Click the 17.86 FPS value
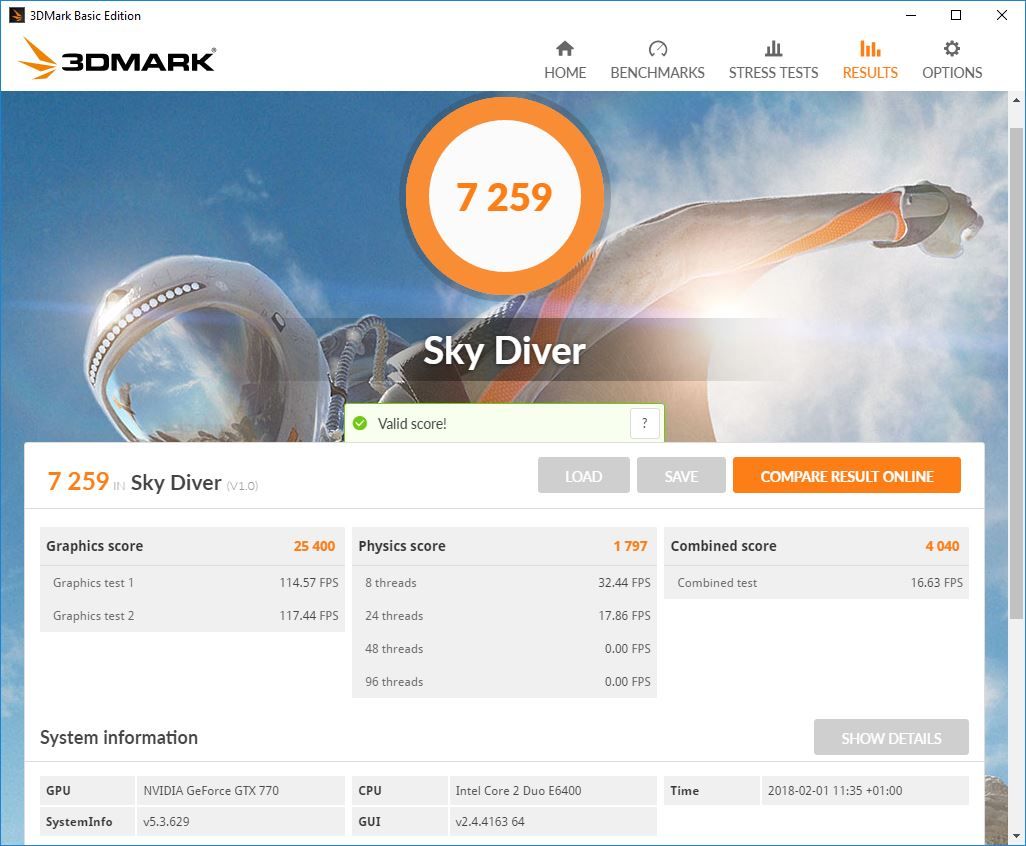 click(x=624, y=616)
